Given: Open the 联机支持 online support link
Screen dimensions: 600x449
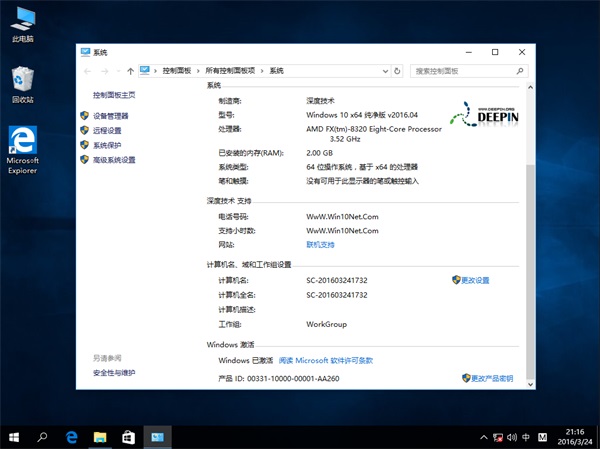Looking at the screenshot, I should 320,244.
